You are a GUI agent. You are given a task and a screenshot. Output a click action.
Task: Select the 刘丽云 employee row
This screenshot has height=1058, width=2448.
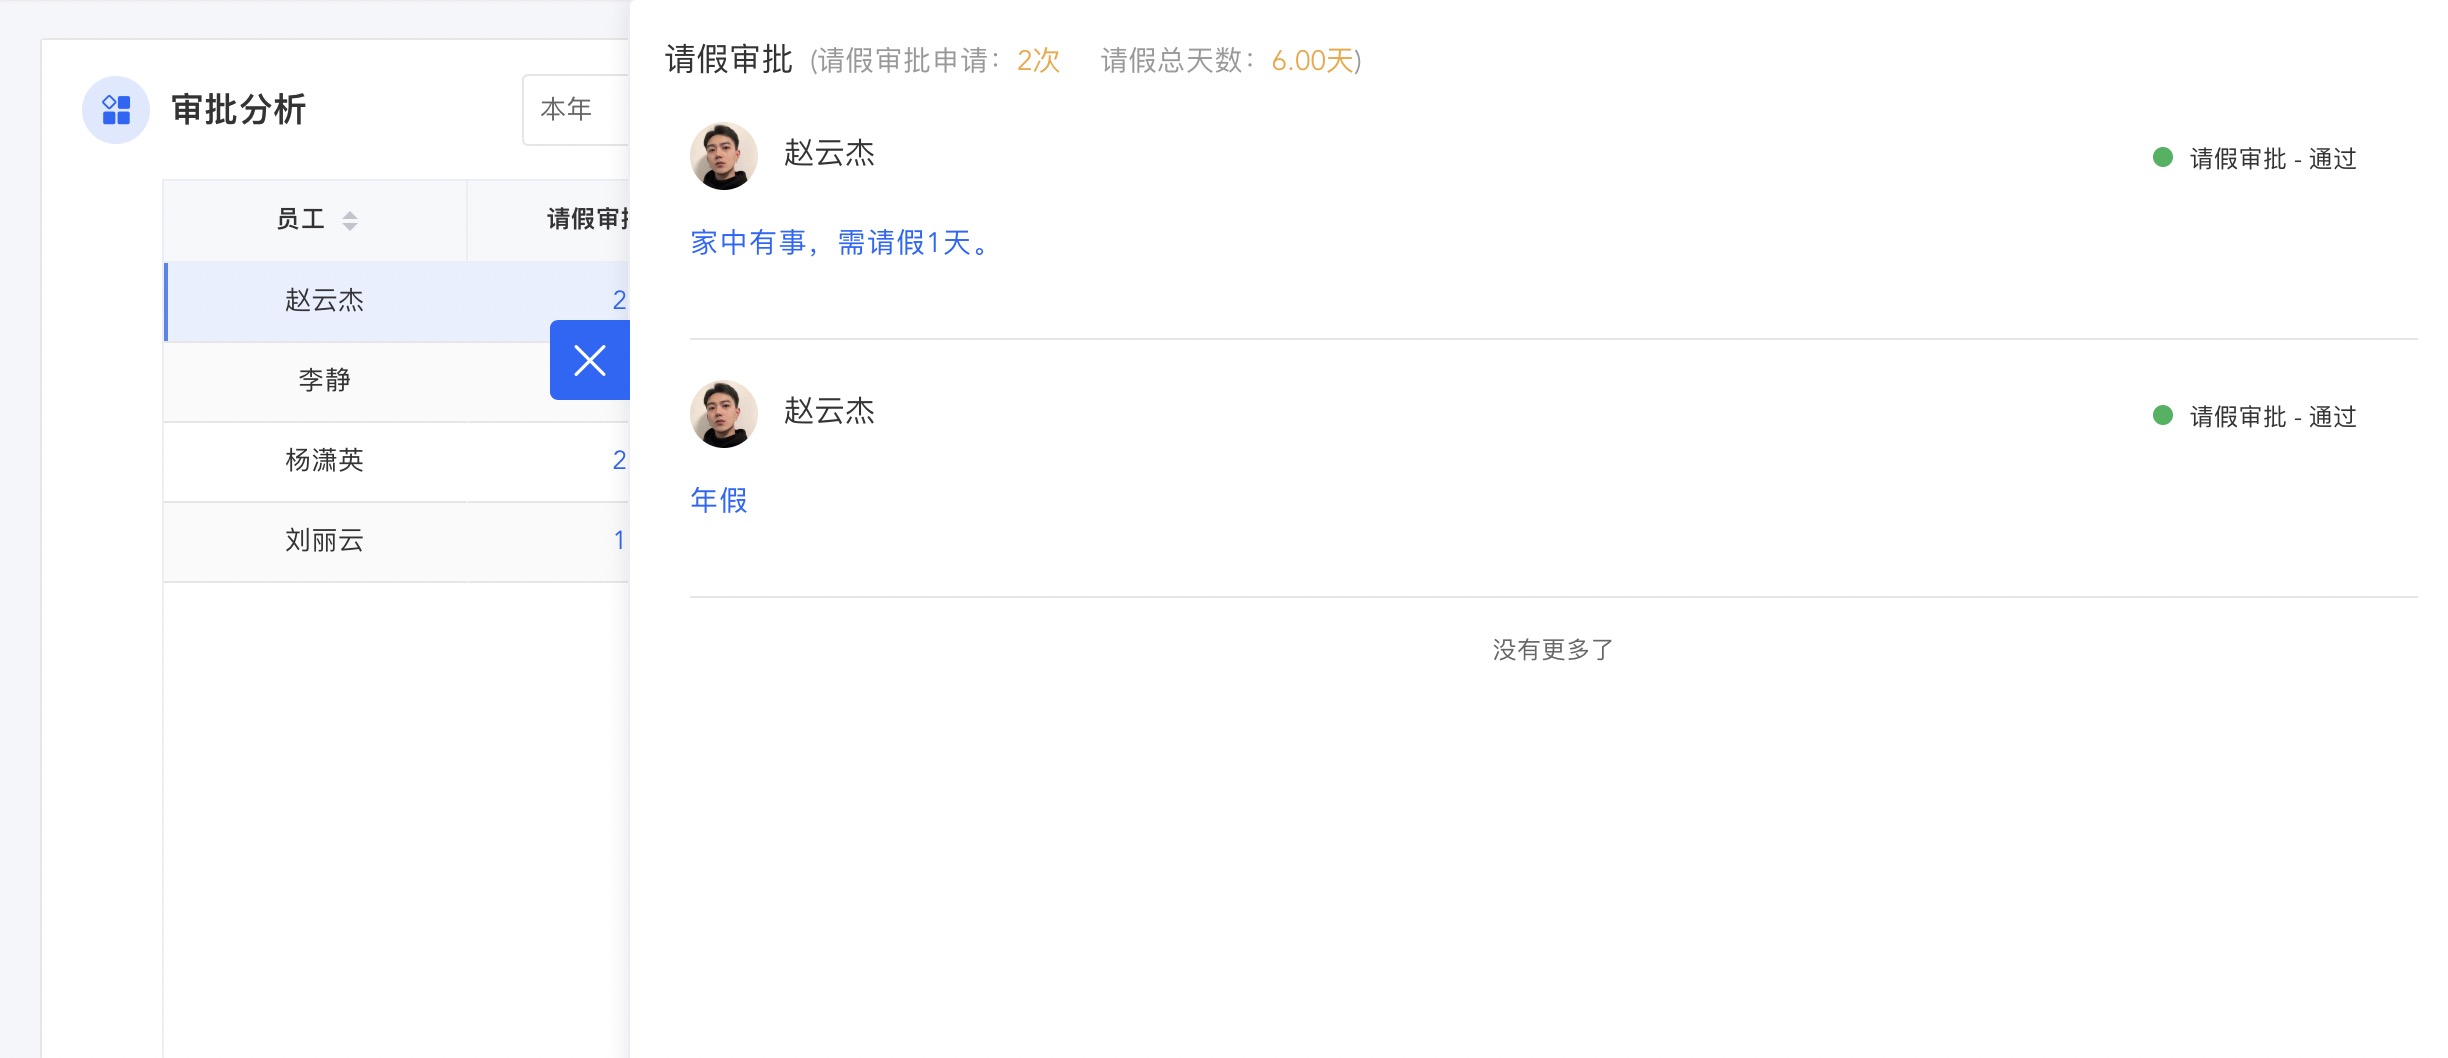pyautogui.click(x=324, y=540)
